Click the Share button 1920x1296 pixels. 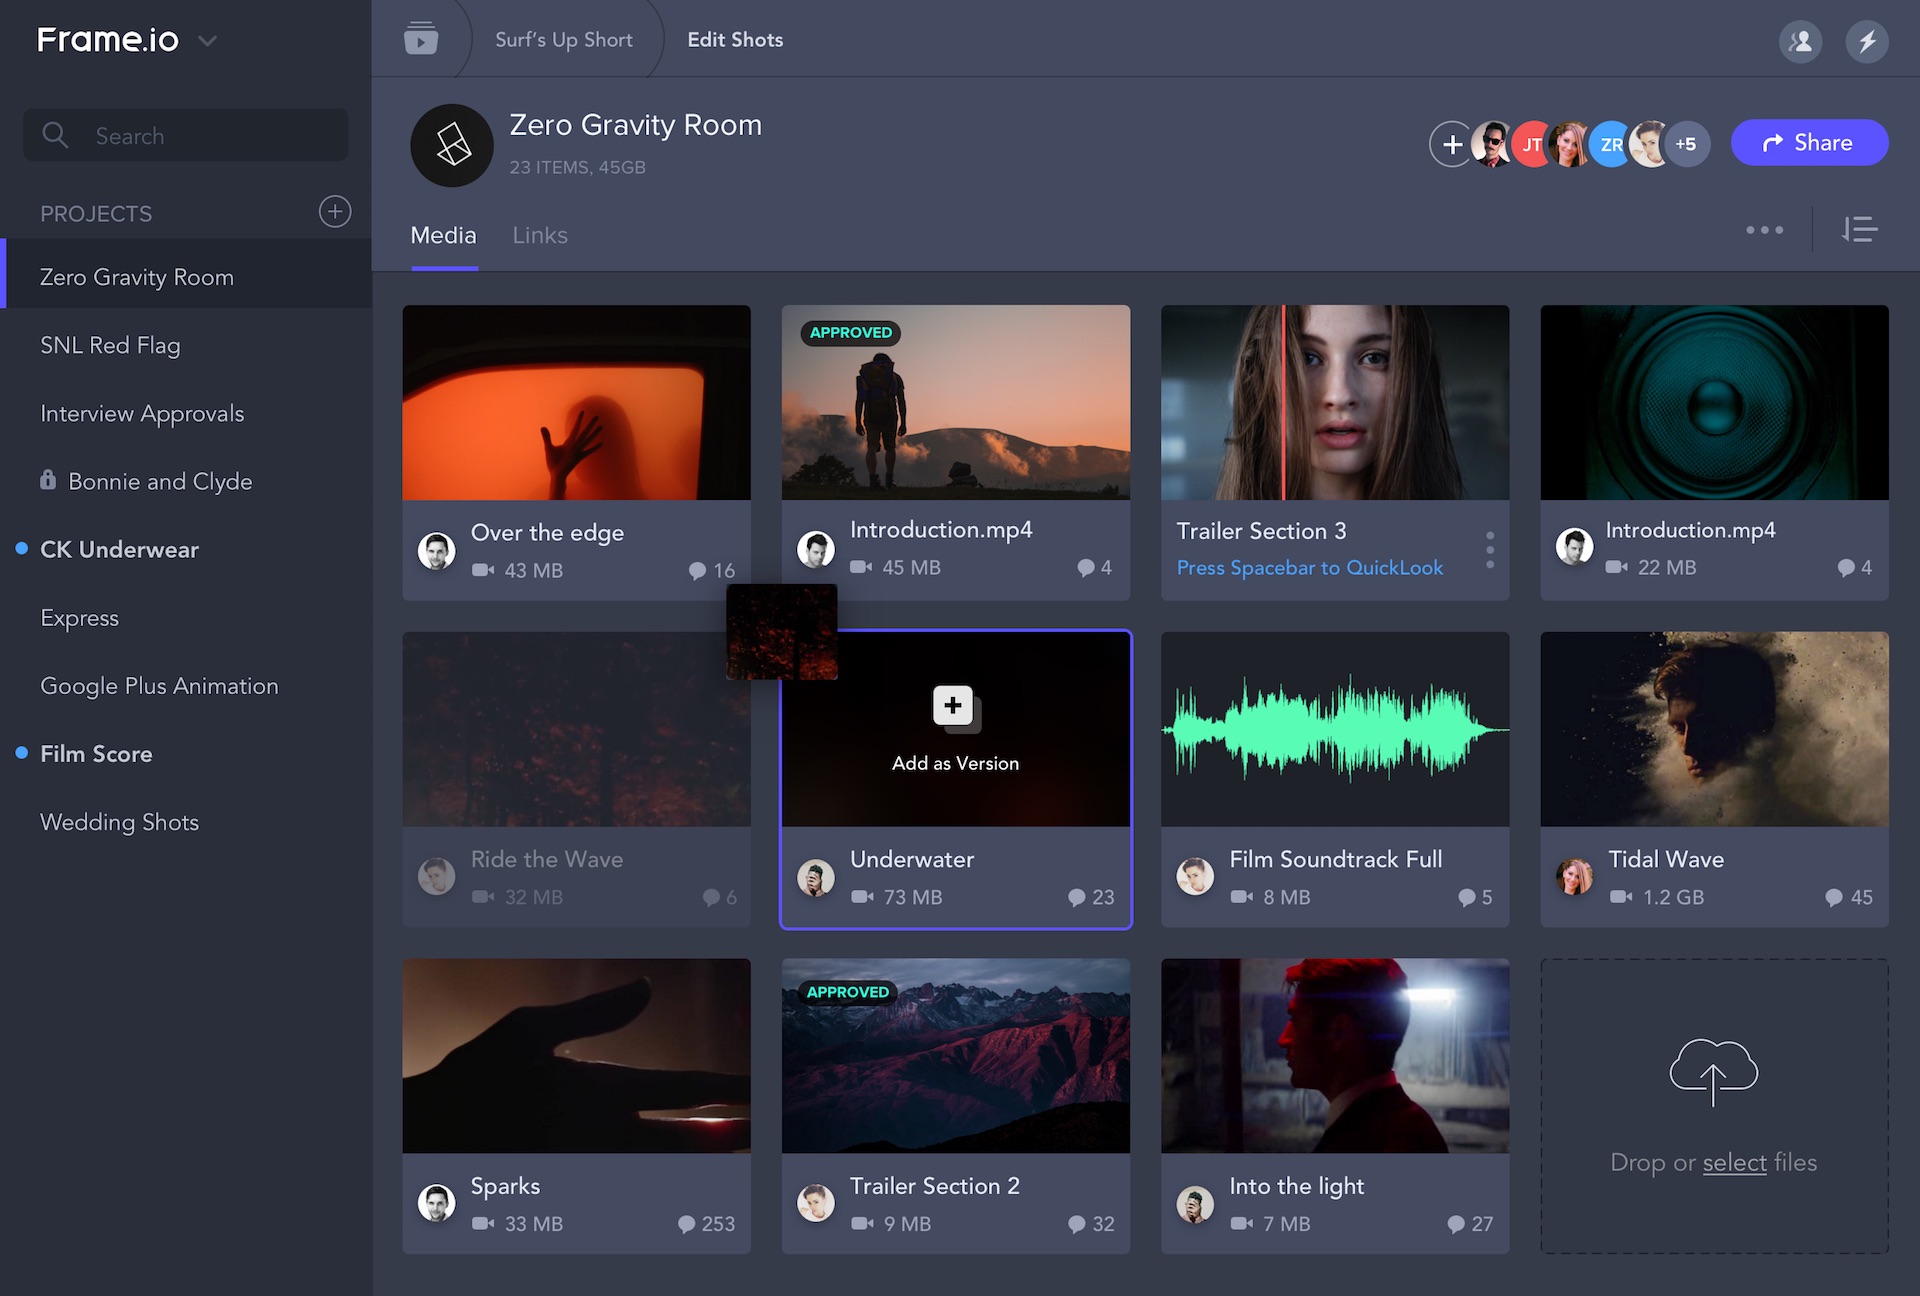click(x=1809, y=143)
